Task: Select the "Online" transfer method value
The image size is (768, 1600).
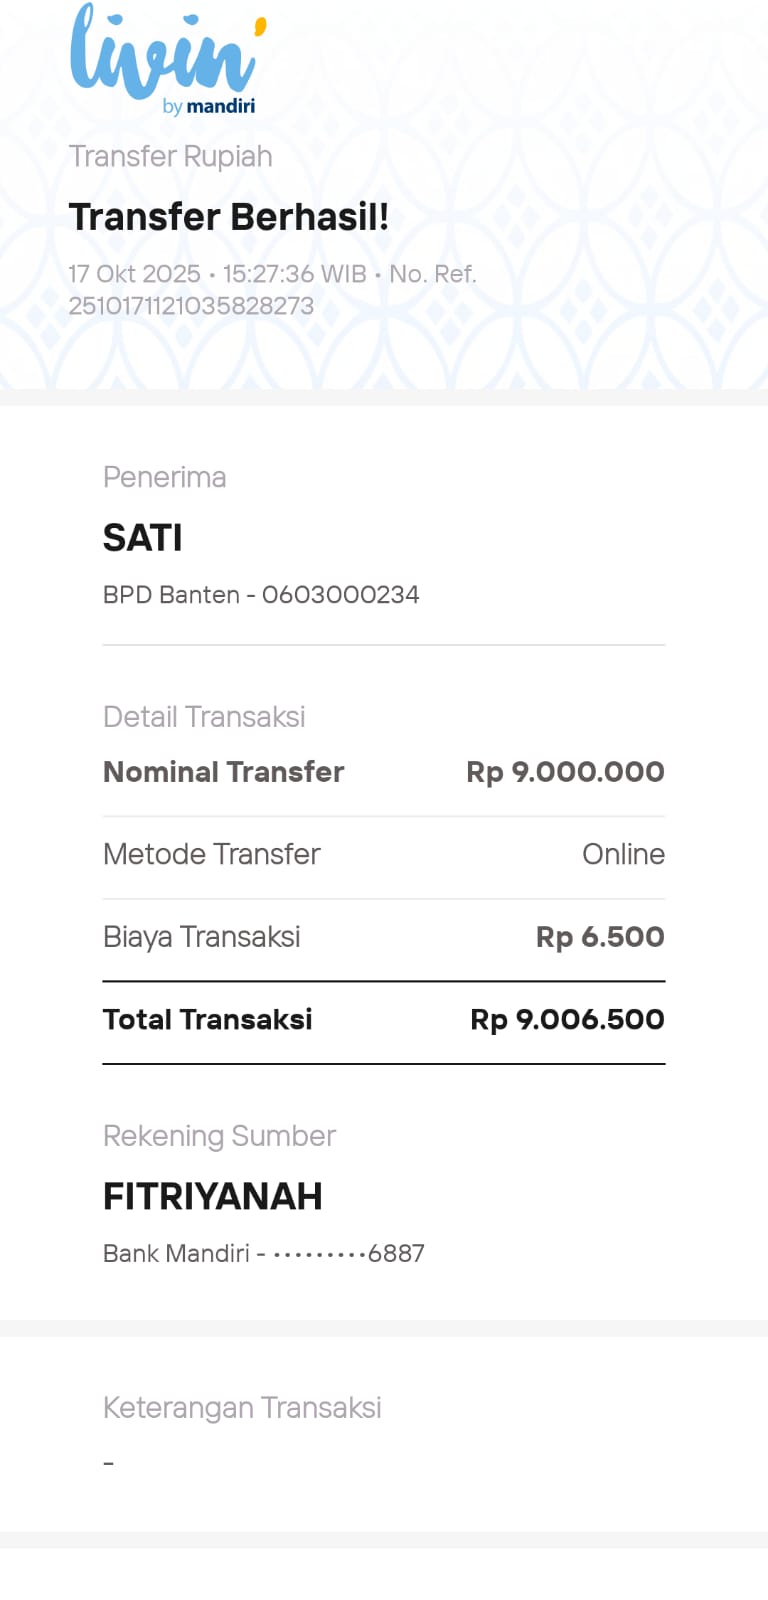Action: coord(623,854)
